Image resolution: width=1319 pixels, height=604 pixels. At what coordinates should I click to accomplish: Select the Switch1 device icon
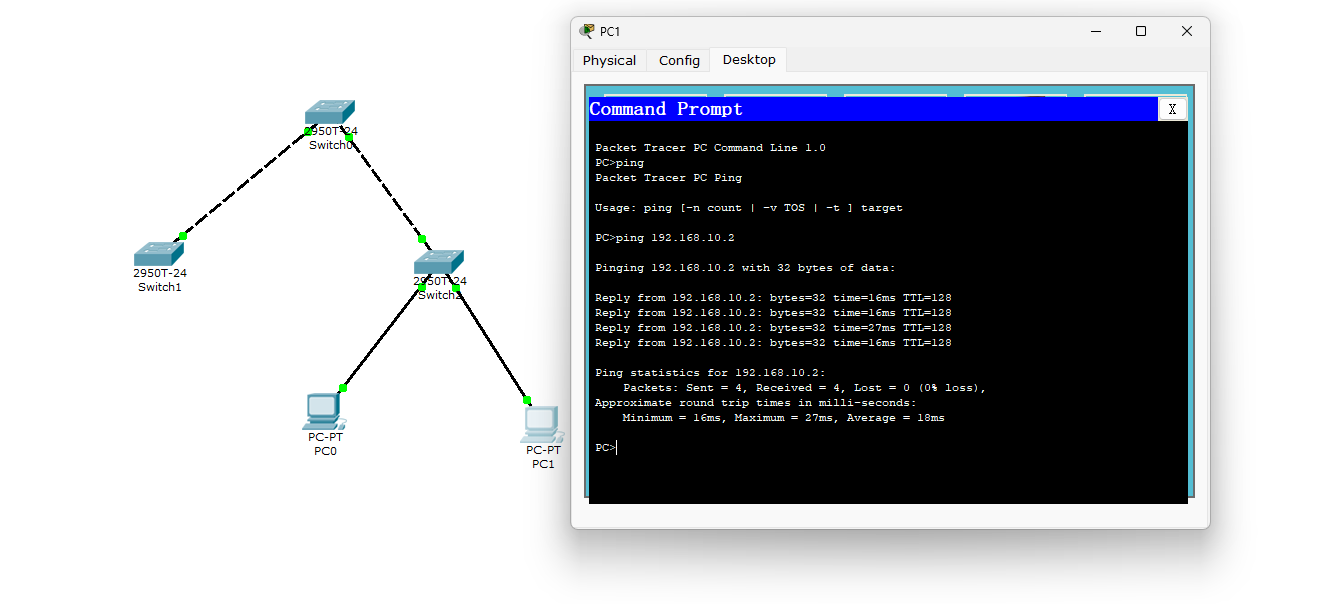click(x=159, y=254)
